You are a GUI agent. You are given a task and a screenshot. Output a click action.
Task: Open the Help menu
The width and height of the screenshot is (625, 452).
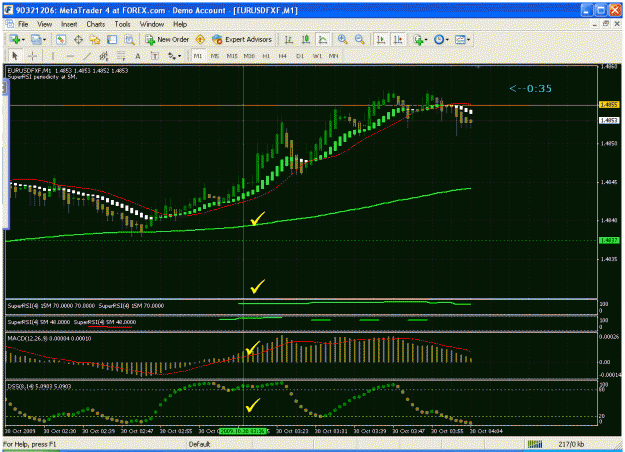click(x=180, y=24)
